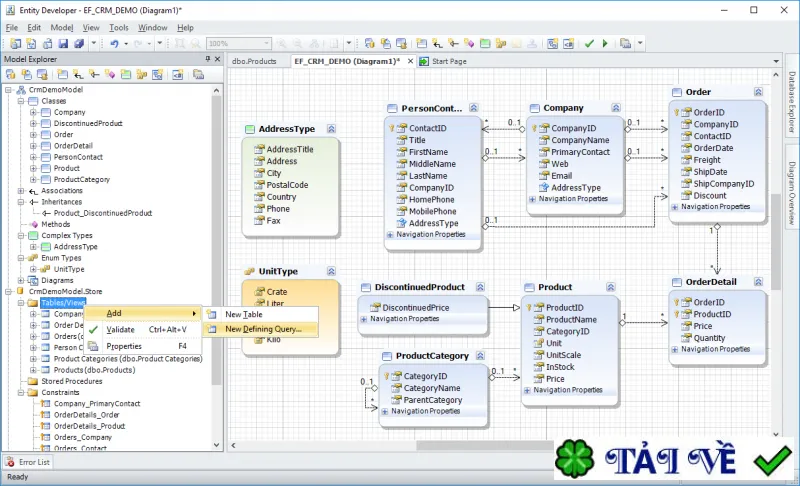Viewport: 800px width, 486px height.
Task: Choose New Defining Query from submenu
Action: tap(261, 329)
